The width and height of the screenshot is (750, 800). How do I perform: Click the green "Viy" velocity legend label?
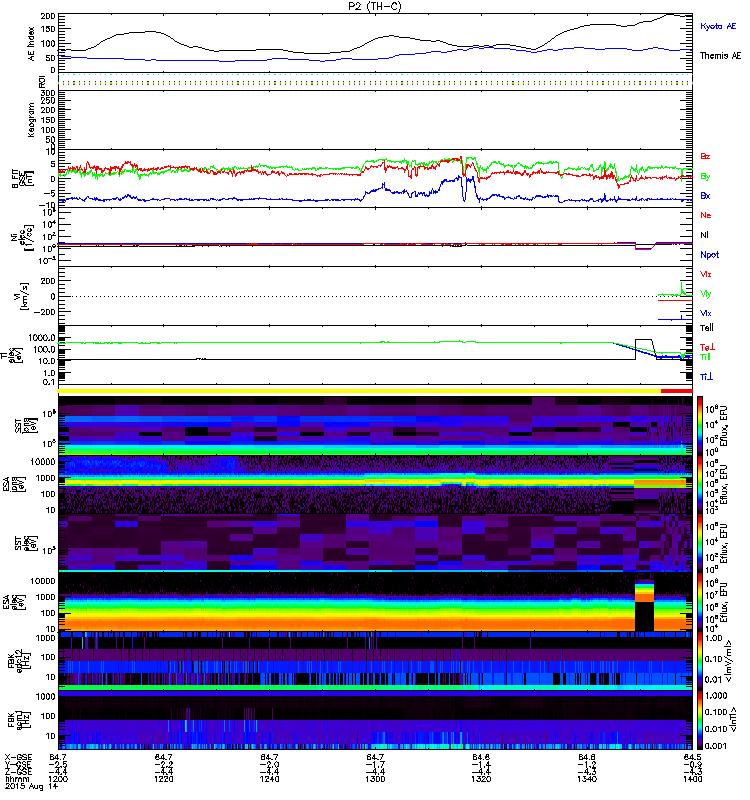click(x=706, y=294)
